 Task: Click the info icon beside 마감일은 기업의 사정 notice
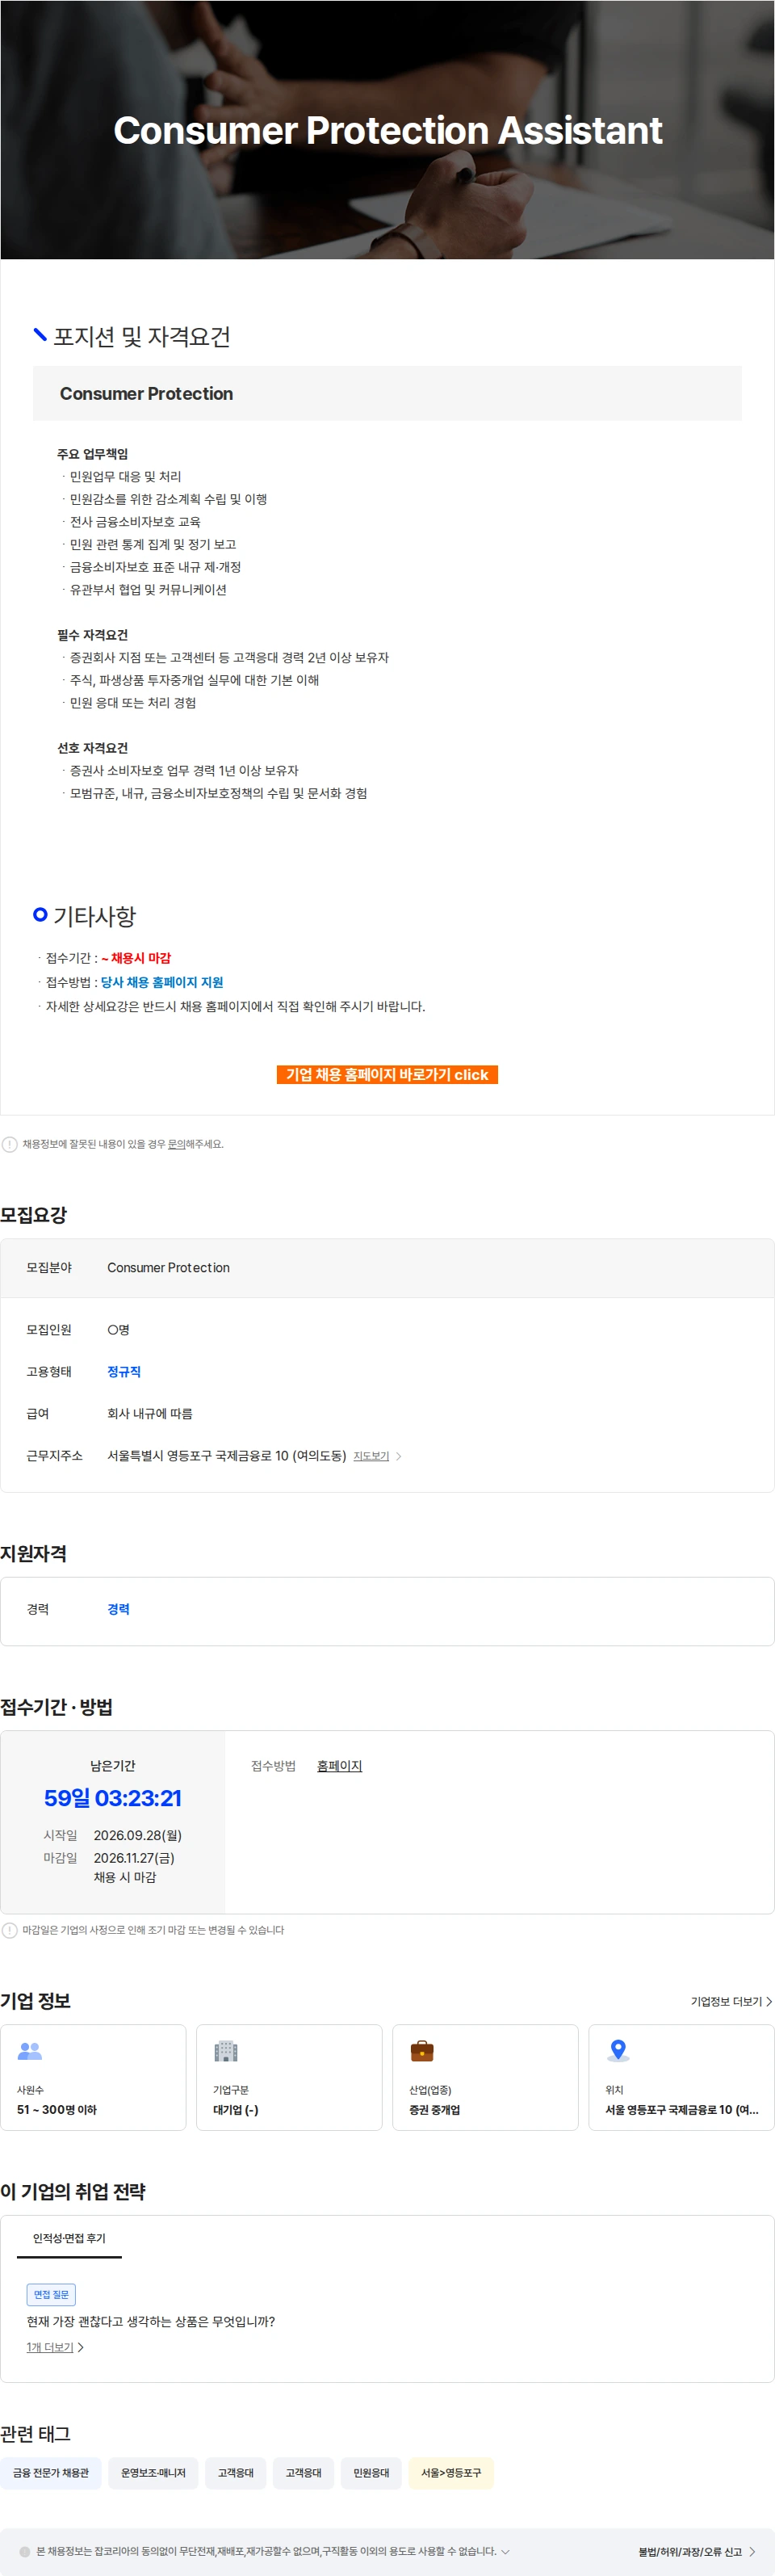[9, 1930]
